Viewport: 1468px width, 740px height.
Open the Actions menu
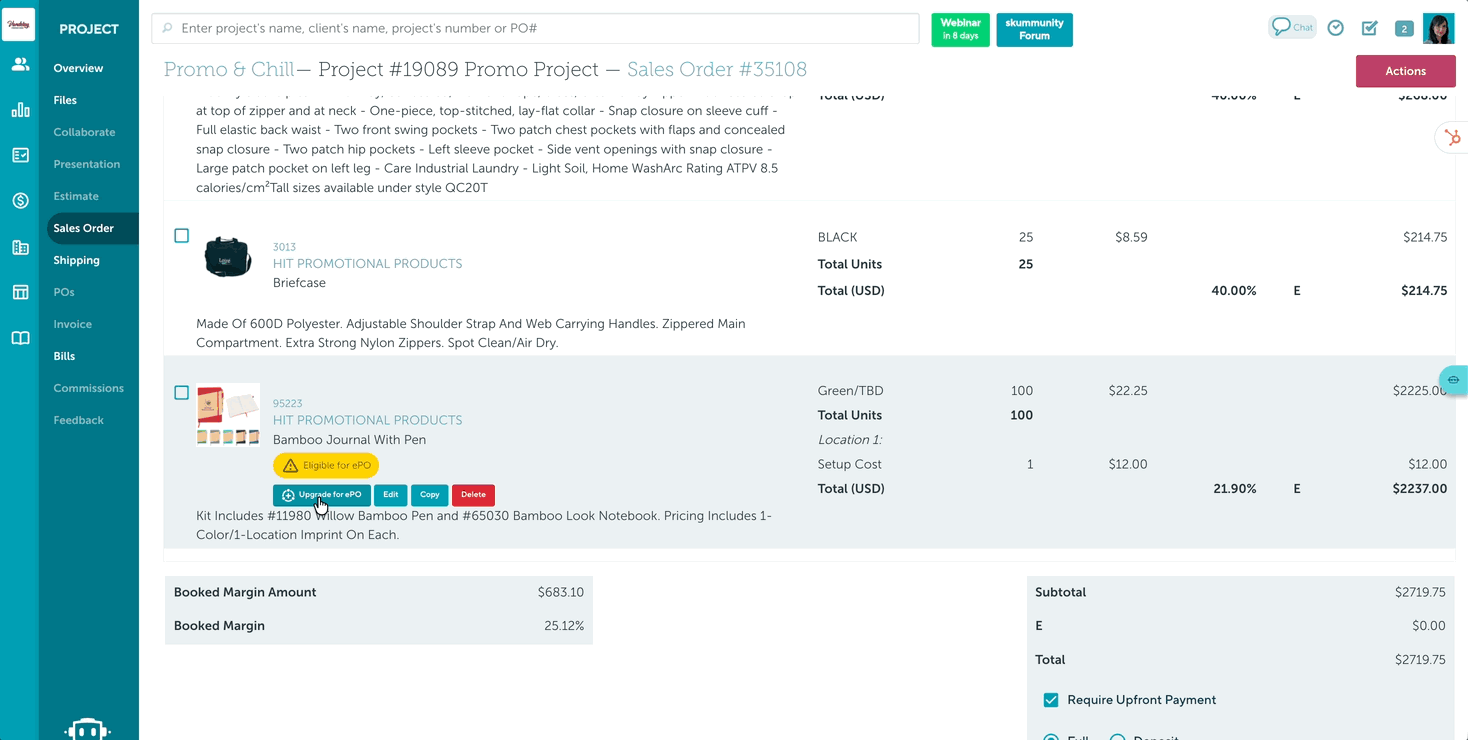[1405, 71]
